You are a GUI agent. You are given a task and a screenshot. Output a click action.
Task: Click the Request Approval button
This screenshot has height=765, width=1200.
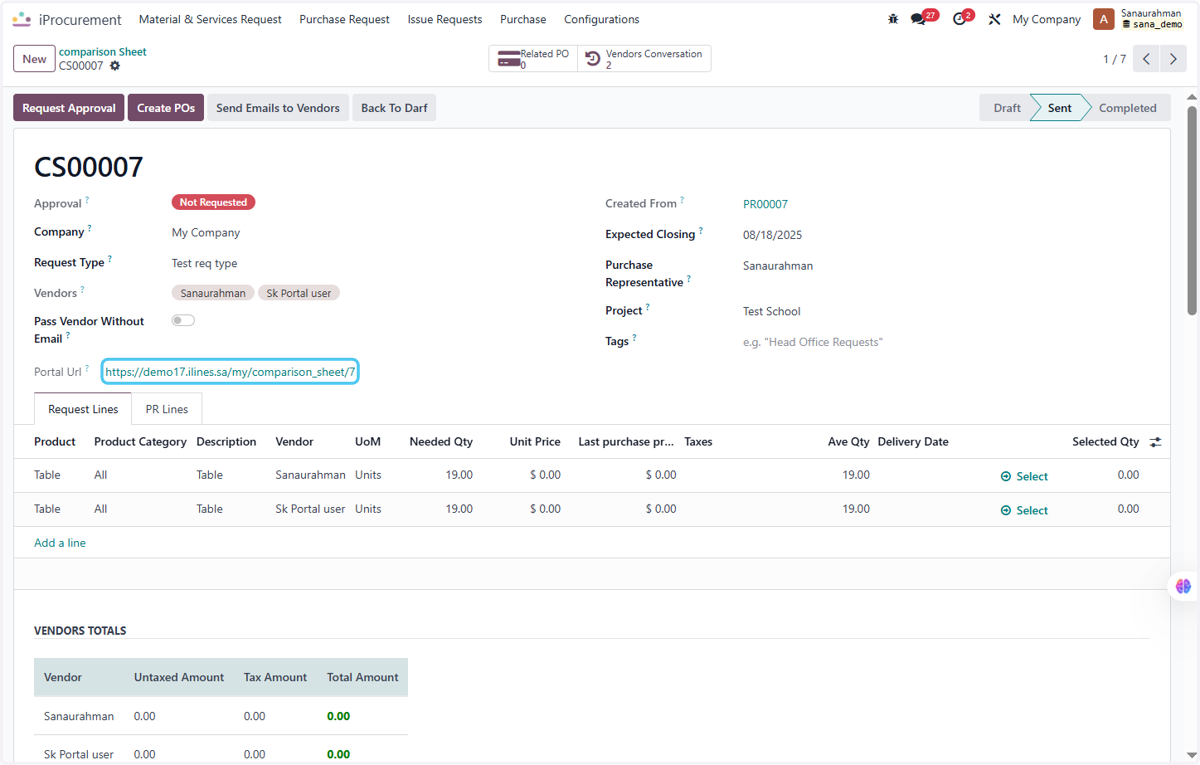click(x=69, y=108)
